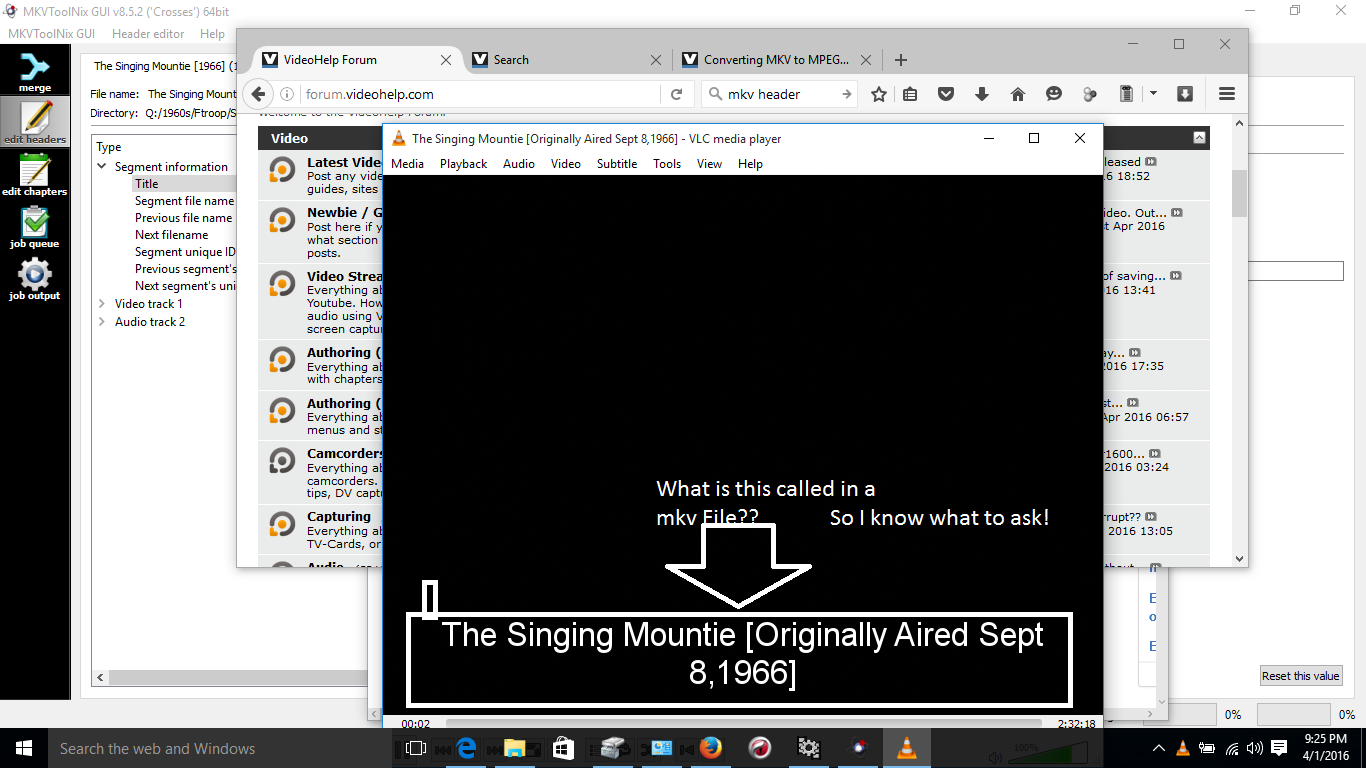Open the Windows Store from the taskbar
This screenshot has width=1366, height=768.
(x=564, y=748)
